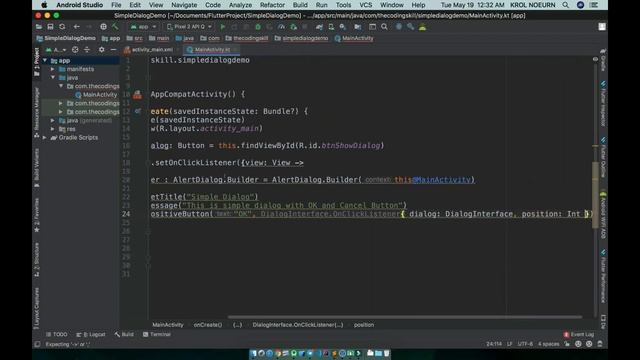Open the Event Log
This screenshot has height=360, width=640.
coord(579,334)
